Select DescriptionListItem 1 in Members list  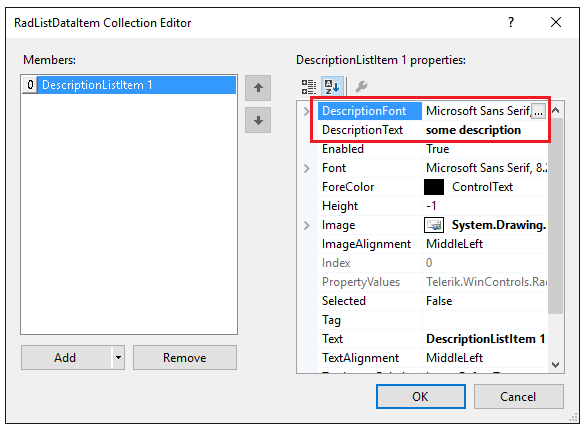tap(129, 85)
